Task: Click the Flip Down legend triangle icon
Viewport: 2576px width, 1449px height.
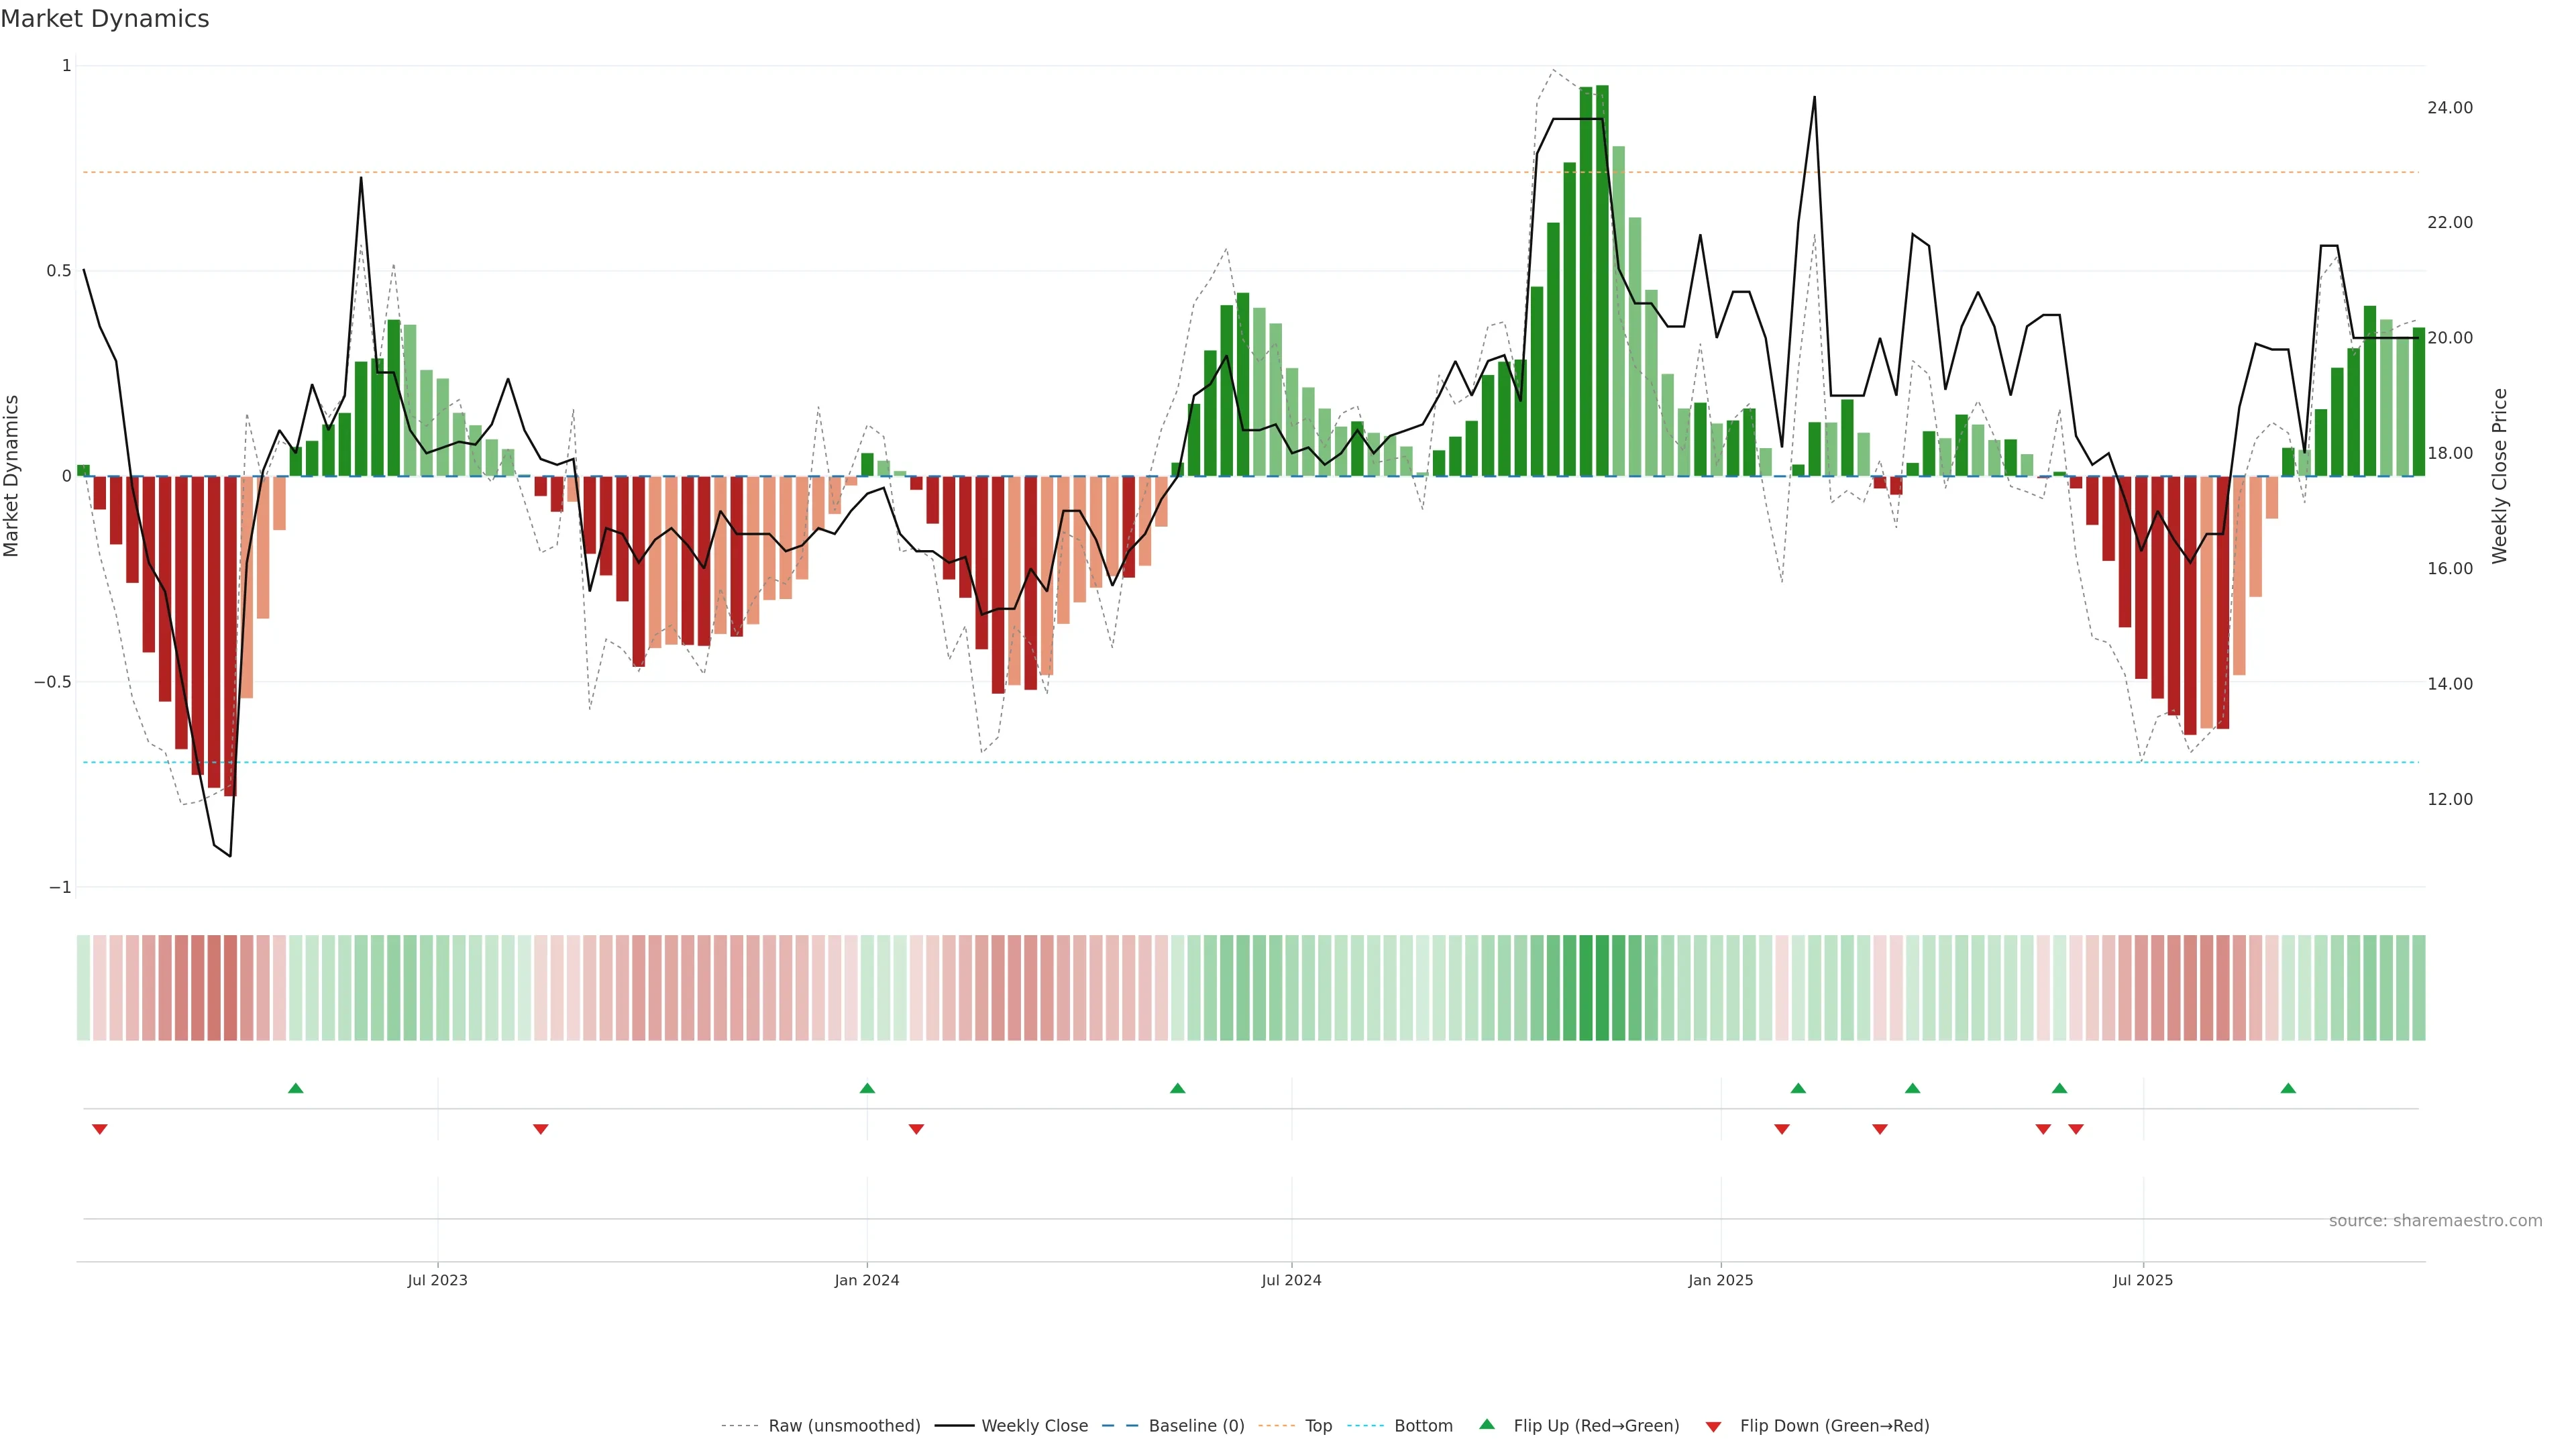Action: [x=1713, y=1427]
